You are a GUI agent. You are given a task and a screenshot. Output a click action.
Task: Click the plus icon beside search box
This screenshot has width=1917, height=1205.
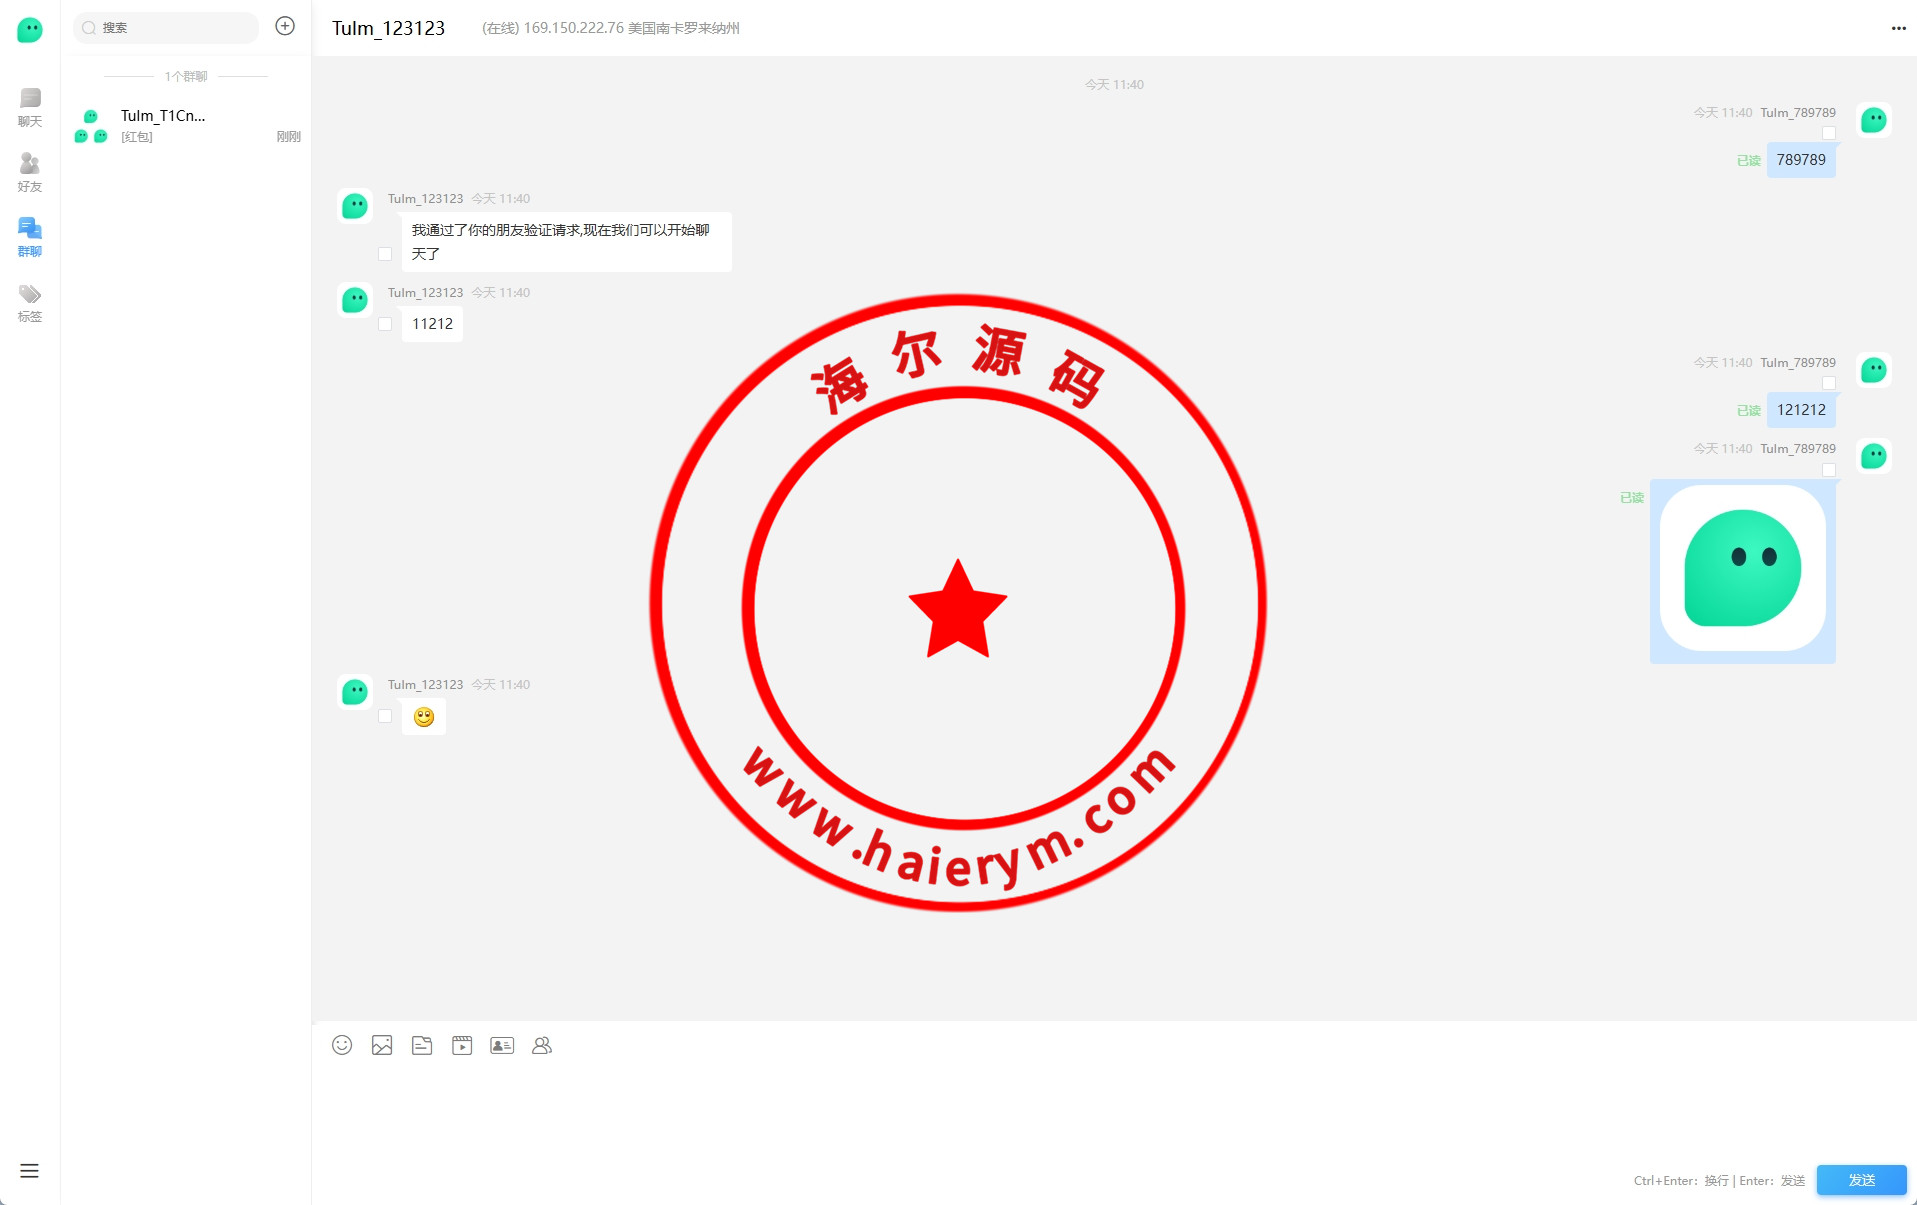tap(285, 27)
